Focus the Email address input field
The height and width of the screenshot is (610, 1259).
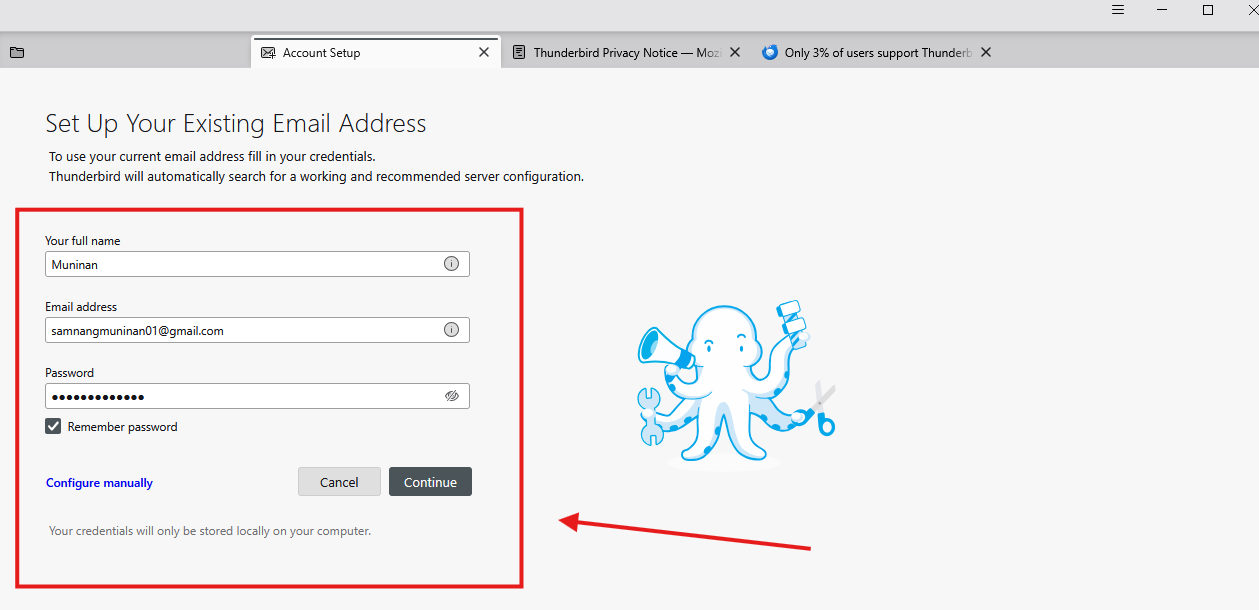(257, 330)
